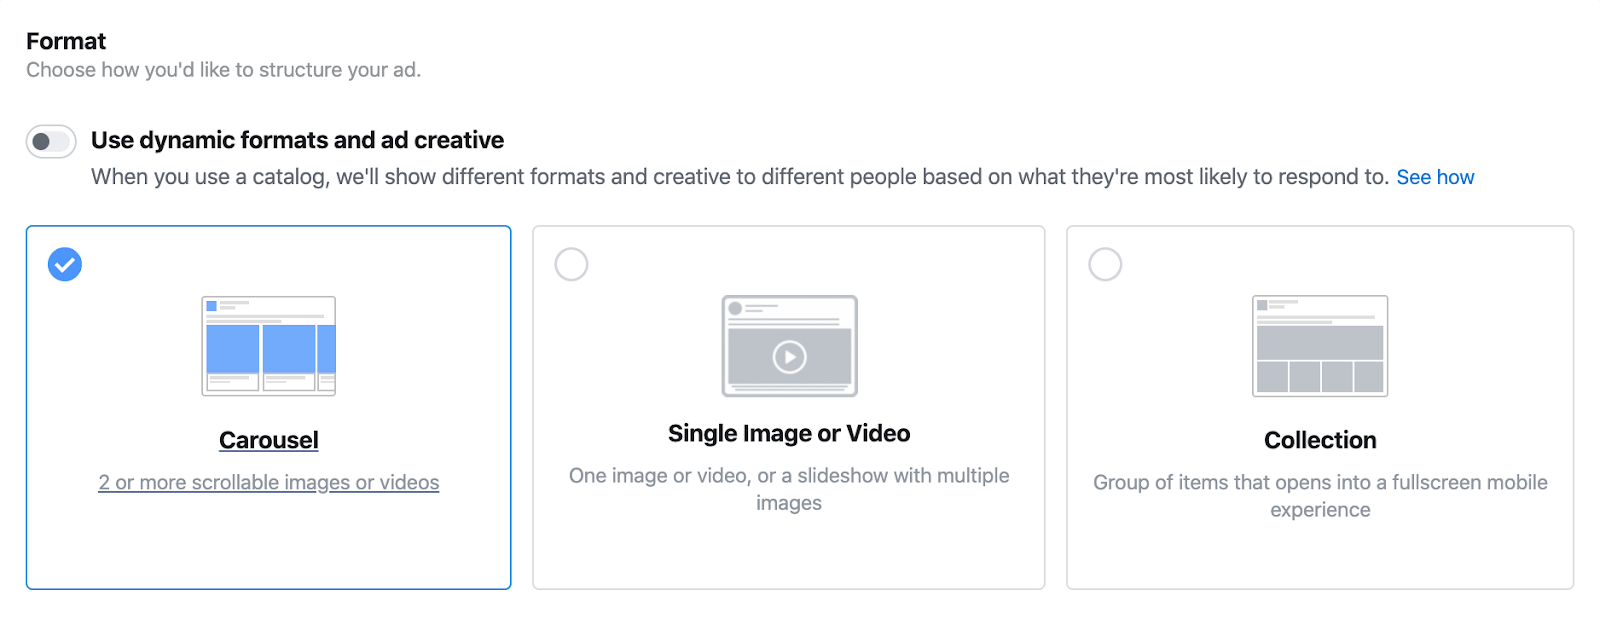Open the See how link
1600x619 pixels.
[x=1435, y=177]
